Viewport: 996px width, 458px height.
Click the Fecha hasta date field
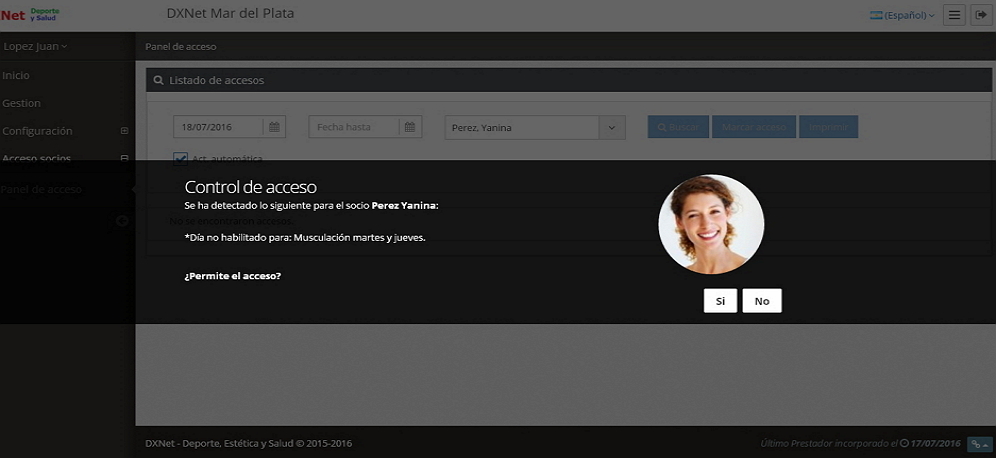[354, 127]
